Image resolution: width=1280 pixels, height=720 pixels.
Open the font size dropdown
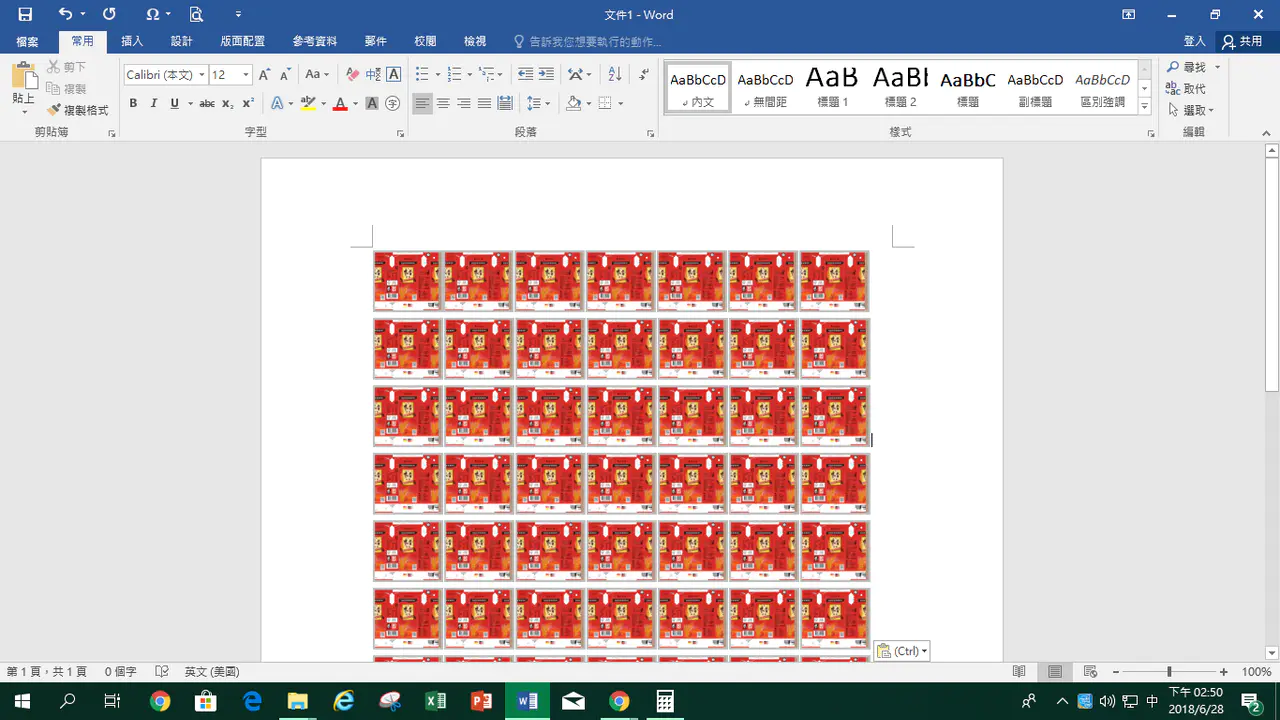(246, 75)
